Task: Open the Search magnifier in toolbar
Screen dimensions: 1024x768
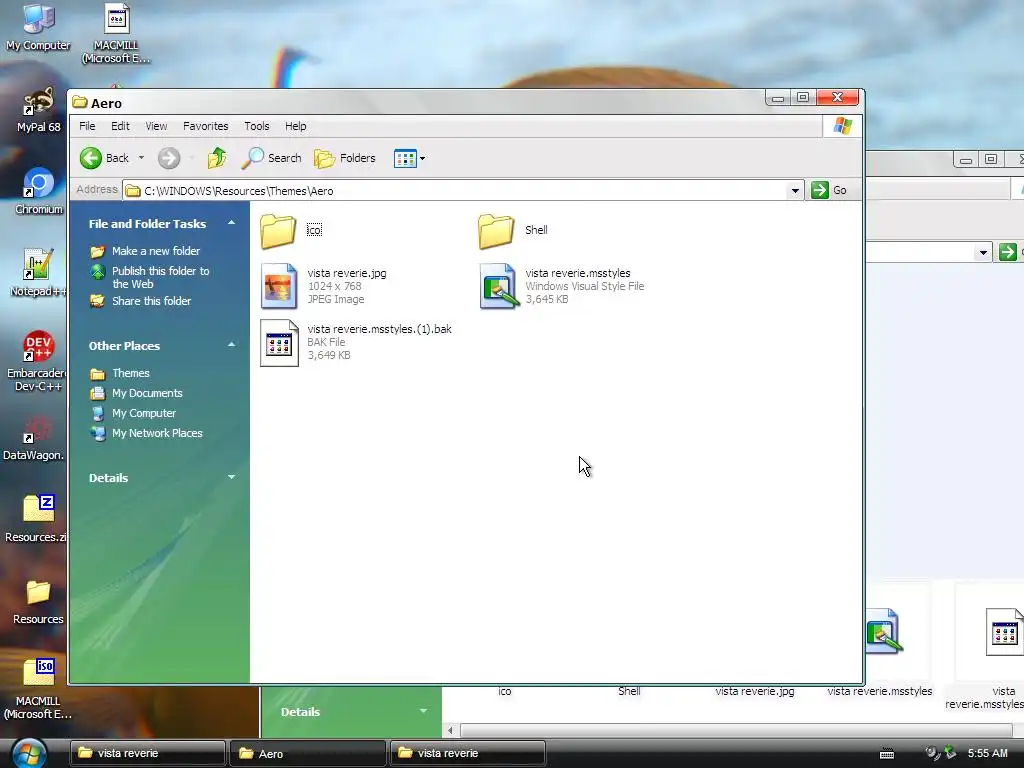Action: [x=271, y=158]
